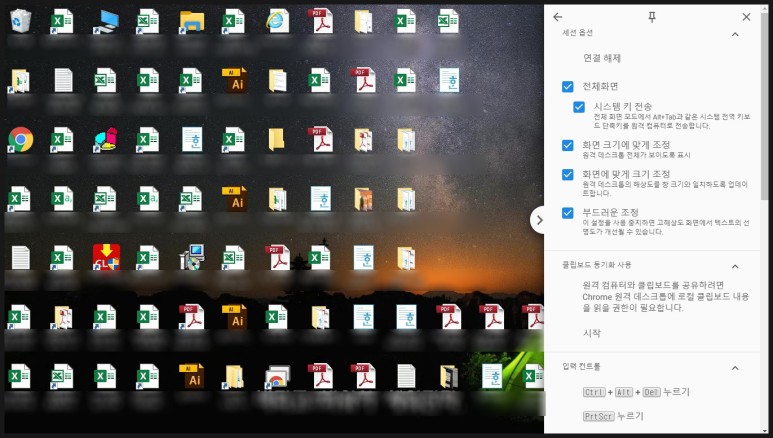
Task: Click 시작 to begin clipboard sync
Action: coord(592,333)
